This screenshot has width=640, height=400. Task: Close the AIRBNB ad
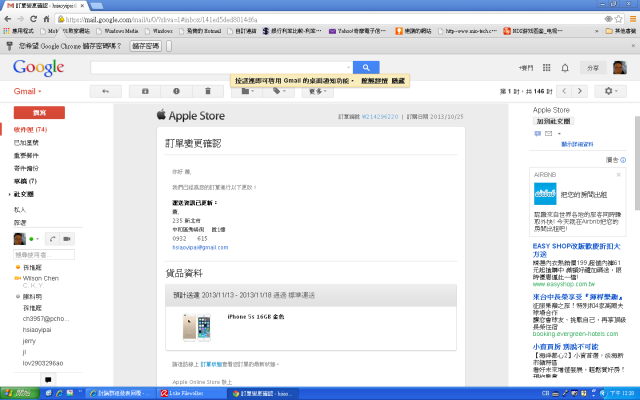pos(618,175)
